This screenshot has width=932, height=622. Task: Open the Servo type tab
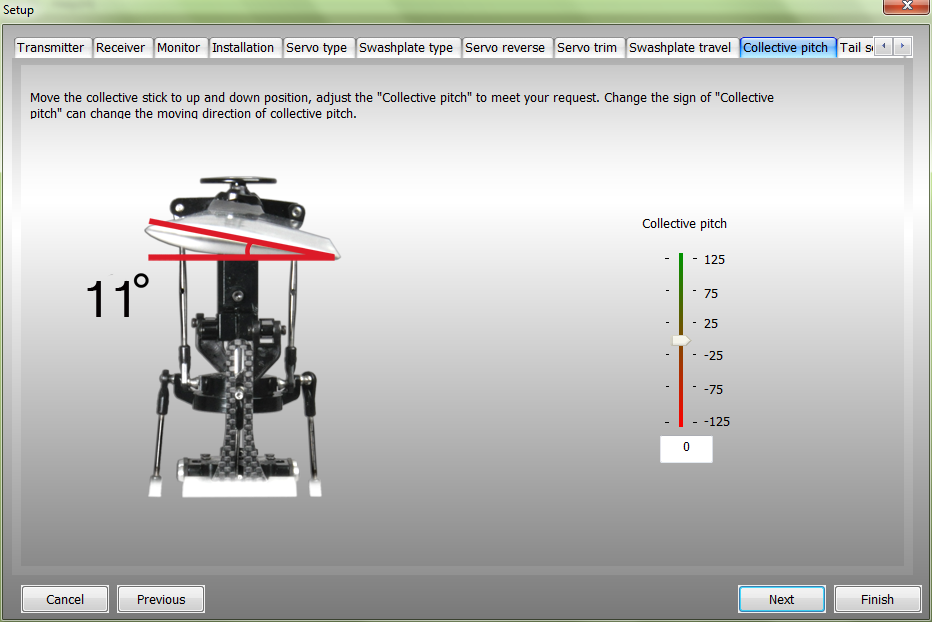[x=317, y=48]
